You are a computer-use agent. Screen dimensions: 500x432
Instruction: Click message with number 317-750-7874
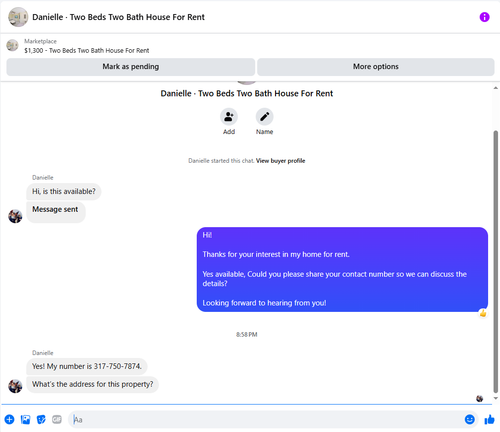tap(87, 366)
